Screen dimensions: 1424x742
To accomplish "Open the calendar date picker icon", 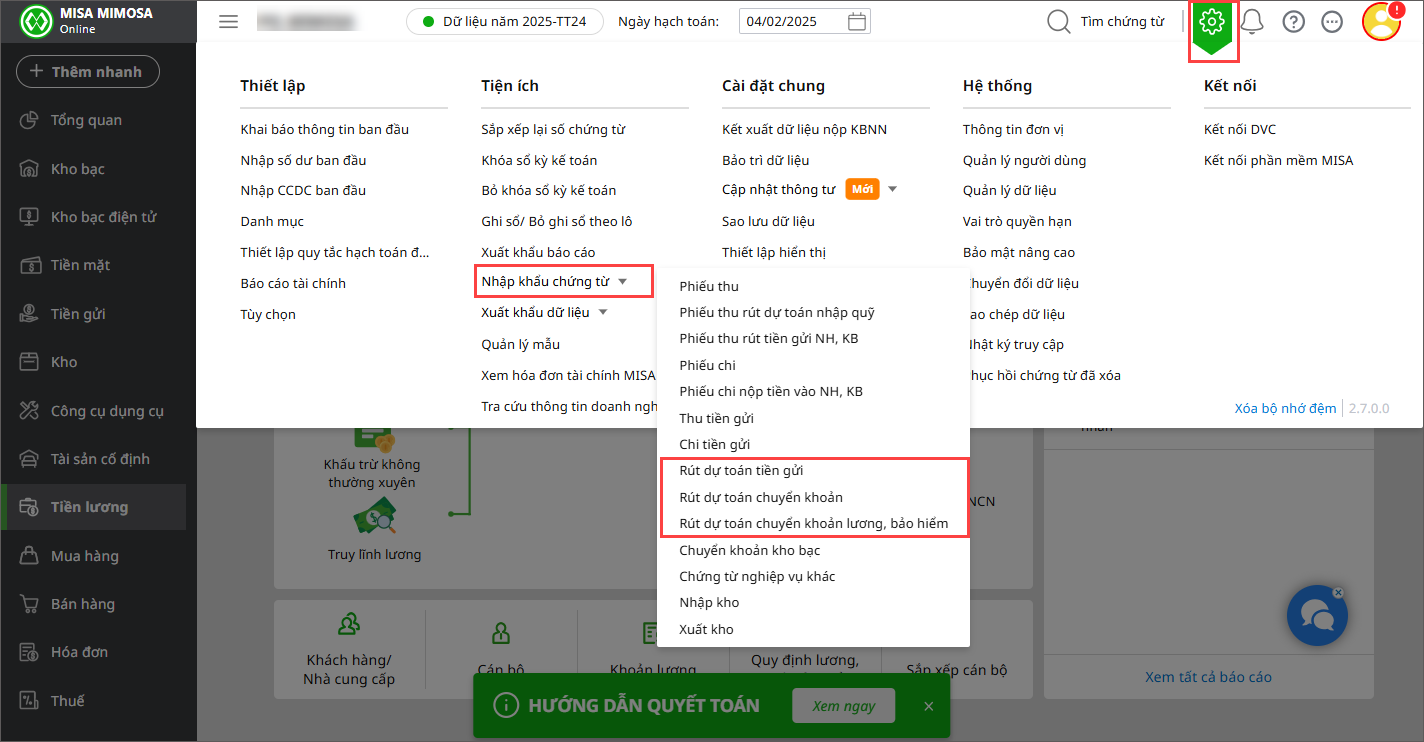I will pyautogui.click(x=857, y=22).
